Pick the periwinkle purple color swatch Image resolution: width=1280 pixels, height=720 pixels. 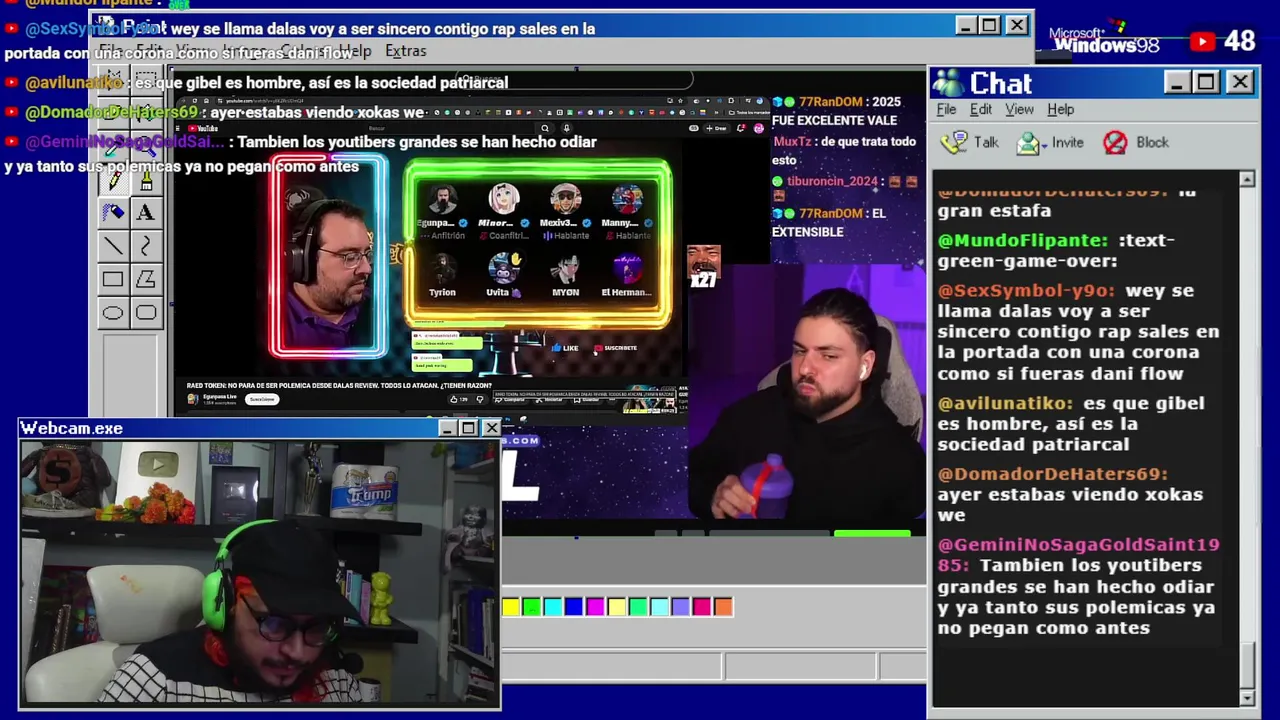click(680, 606)
